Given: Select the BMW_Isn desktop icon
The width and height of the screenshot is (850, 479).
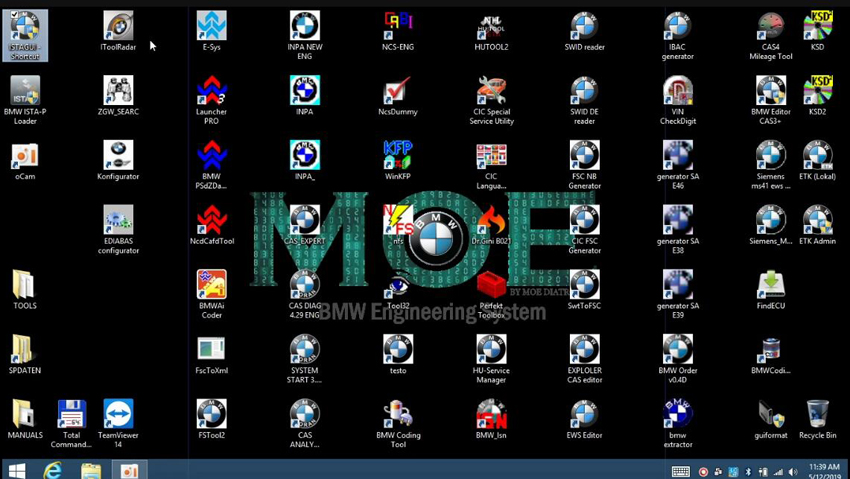Looking at the screenshot, I should pyautogui.click(x=491, y=419).
